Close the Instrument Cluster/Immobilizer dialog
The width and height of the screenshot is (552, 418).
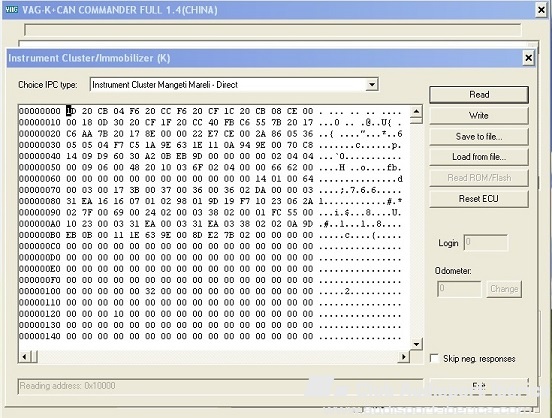point(528,57)
